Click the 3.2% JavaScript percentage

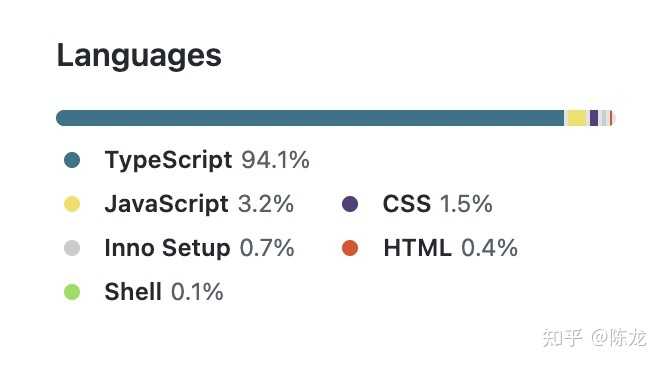coord(266,204)
